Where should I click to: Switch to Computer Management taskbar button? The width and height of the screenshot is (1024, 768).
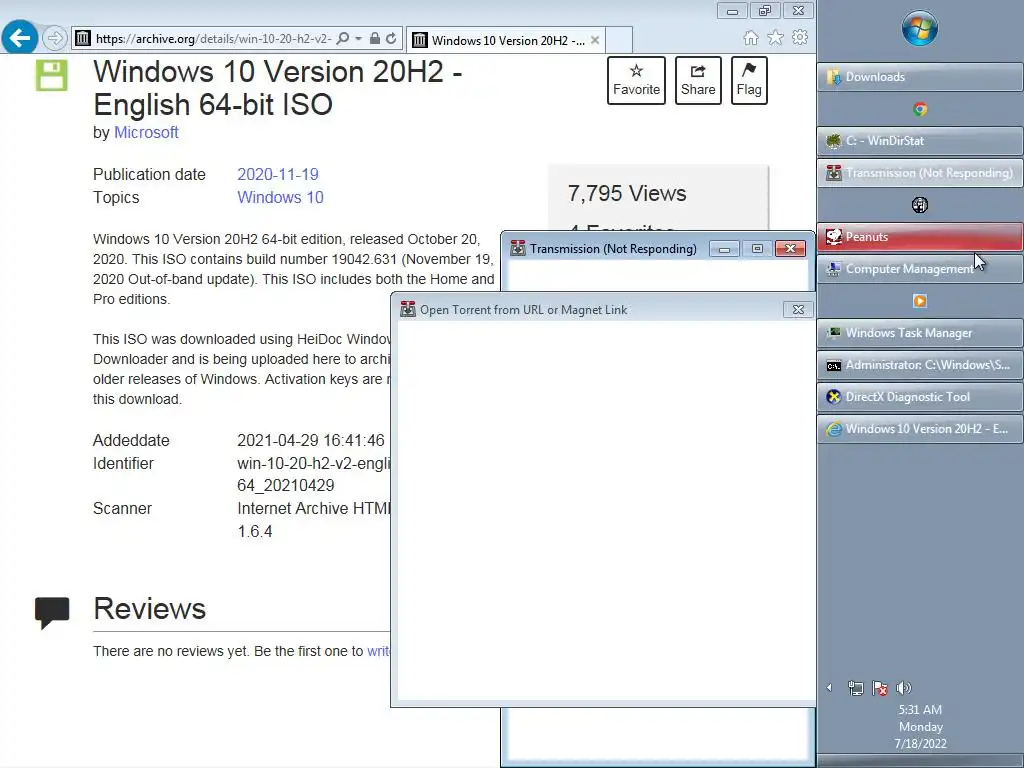(x=920, y=269)
